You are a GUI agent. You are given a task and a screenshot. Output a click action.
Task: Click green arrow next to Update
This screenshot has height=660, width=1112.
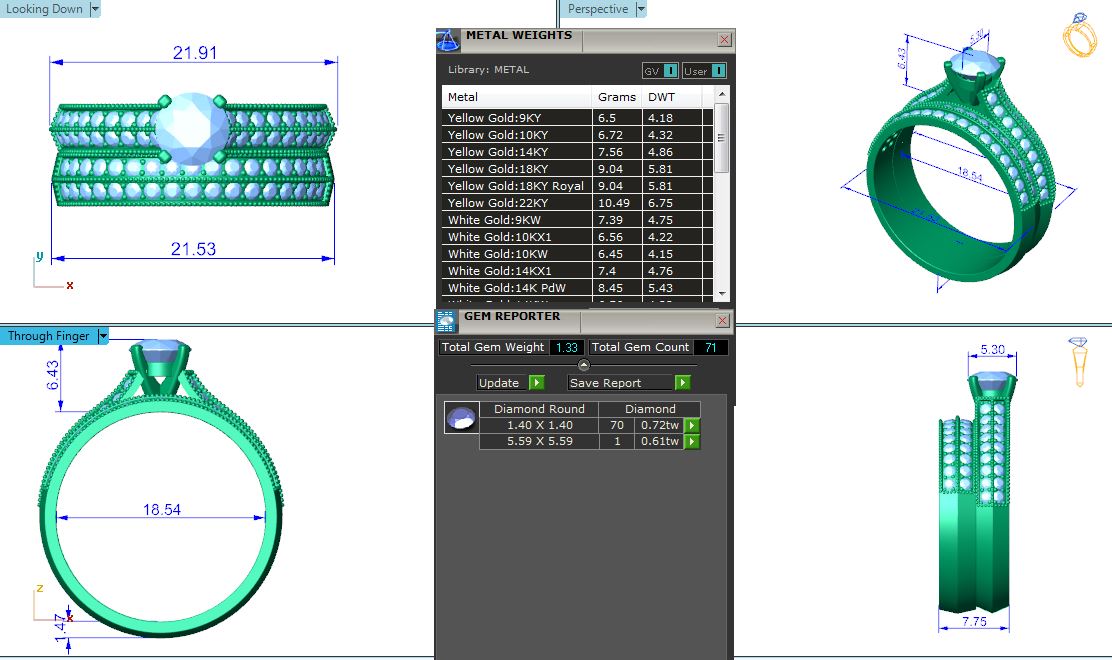point(536,383)
